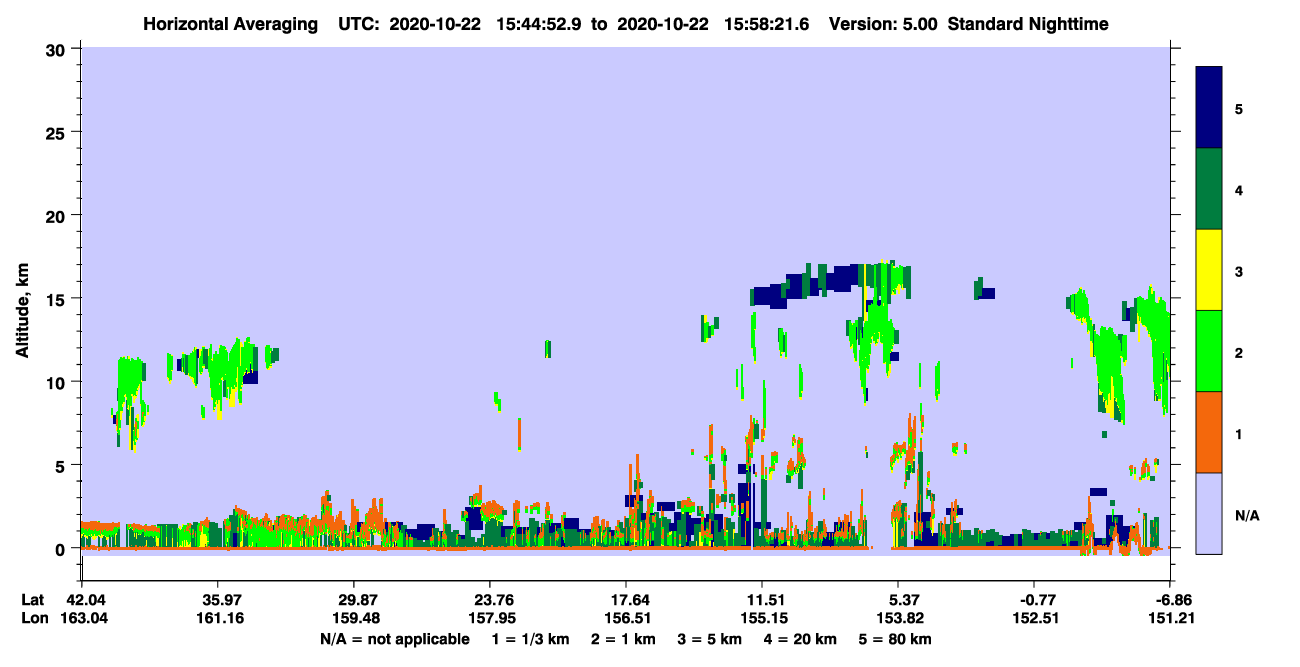Click the y-axis tick label 0
This screenshot has width=1300, height=667.
click(x=62, y=549)
